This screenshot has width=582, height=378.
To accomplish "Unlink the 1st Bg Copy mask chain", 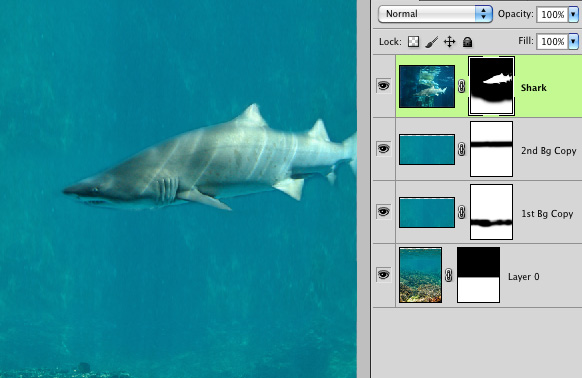I will pyautogui.click(x=461, y=213).
